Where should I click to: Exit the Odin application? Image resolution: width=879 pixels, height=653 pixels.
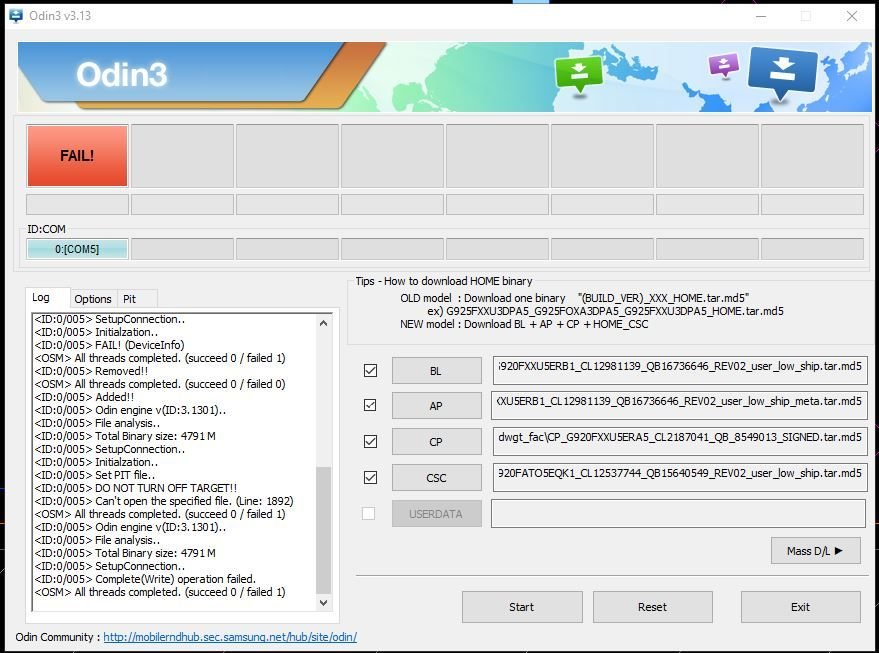coord(801,607)
